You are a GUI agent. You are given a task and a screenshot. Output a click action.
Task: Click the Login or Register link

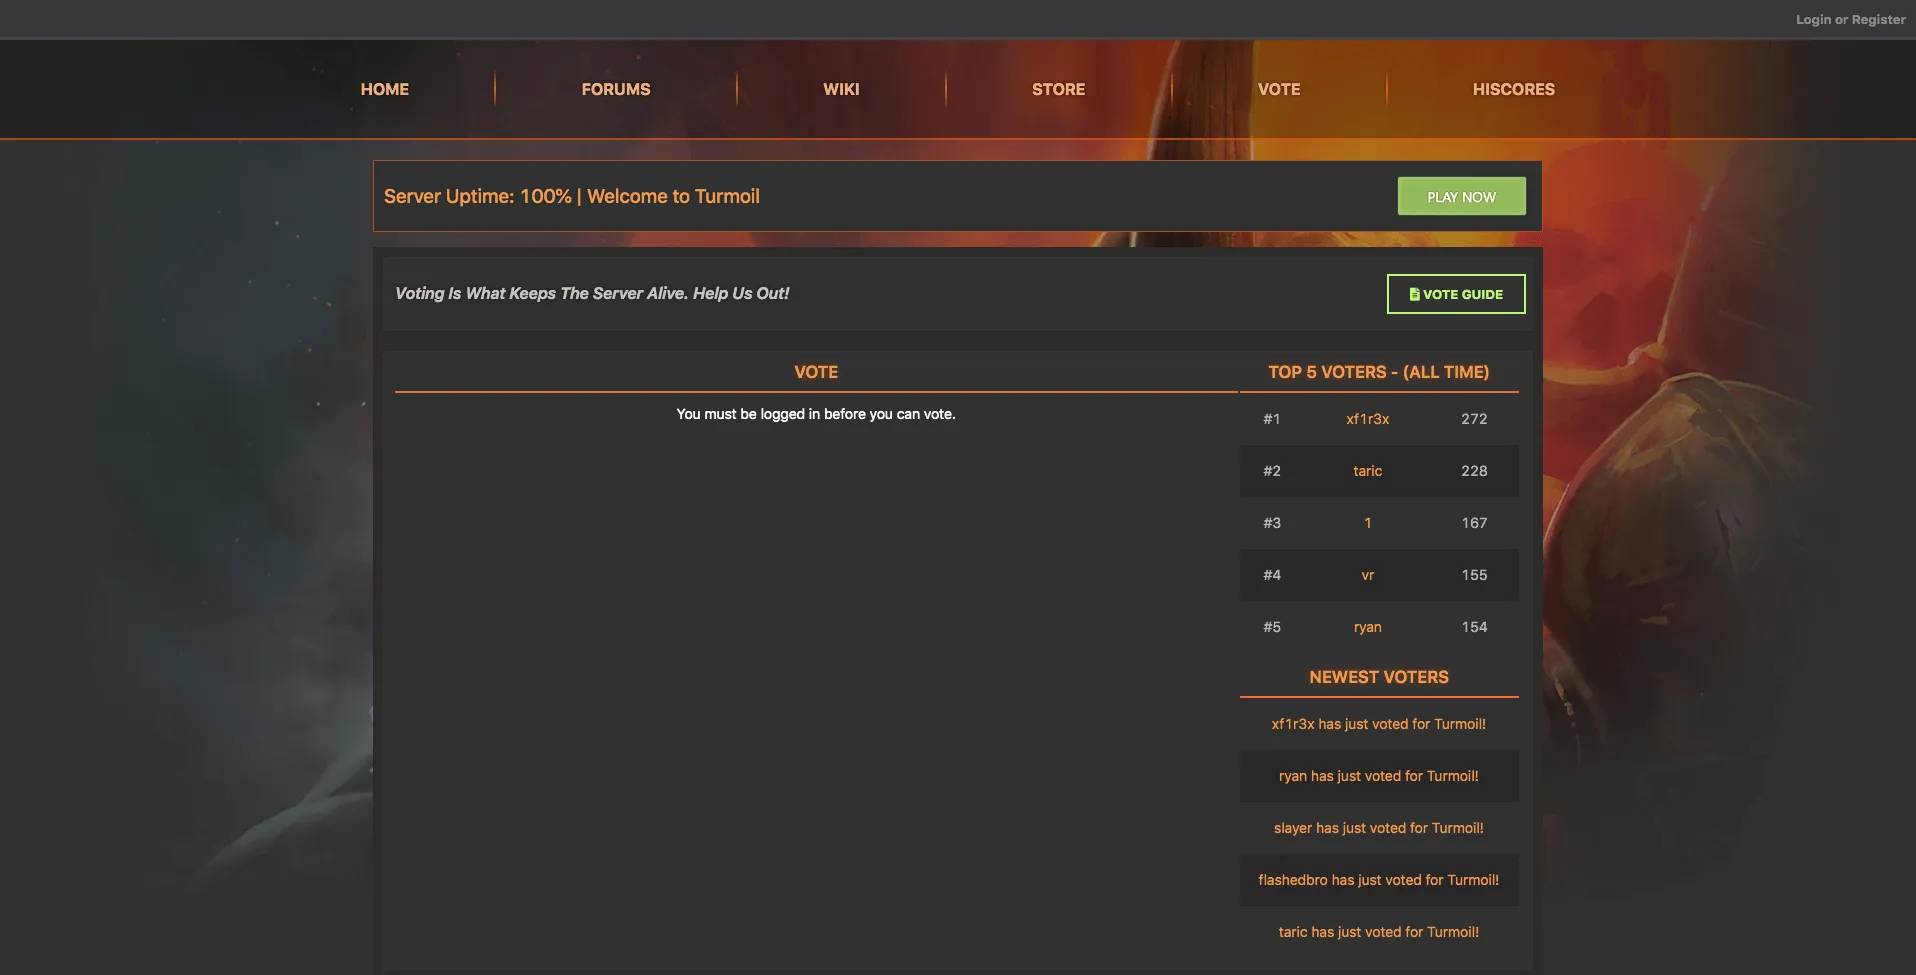tap(1849, 19)
